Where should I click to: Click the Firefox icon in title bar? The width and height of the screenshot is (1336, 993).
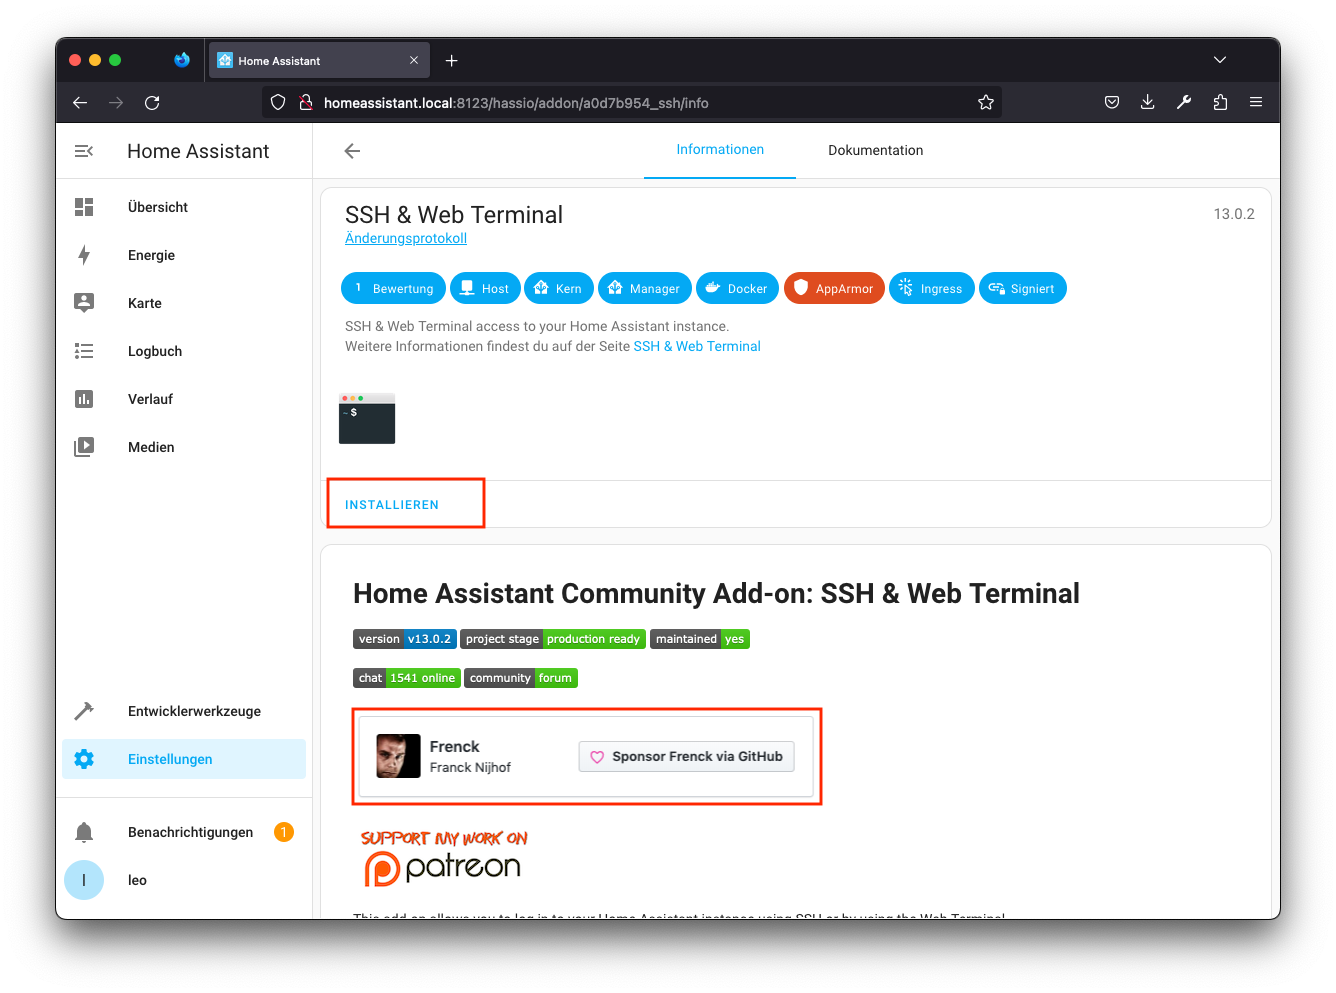181,60
